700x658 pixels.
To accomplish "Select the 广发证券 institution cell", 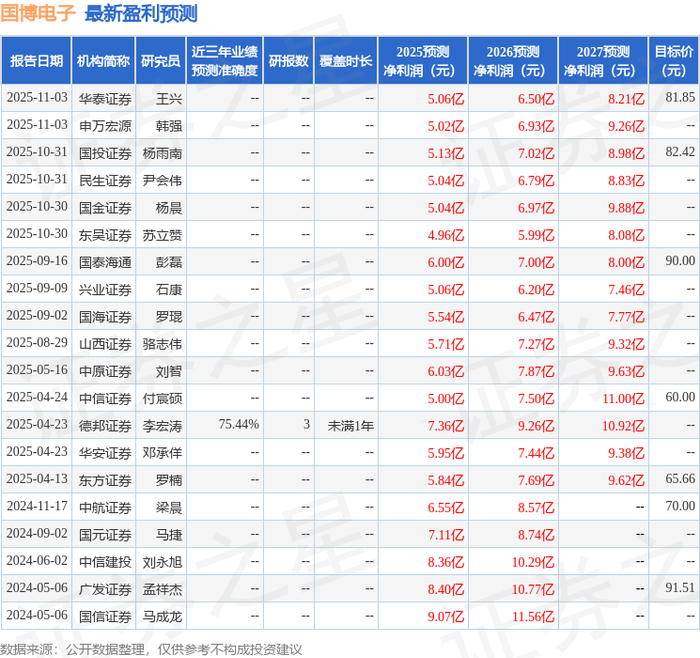I will coord(105,589).
